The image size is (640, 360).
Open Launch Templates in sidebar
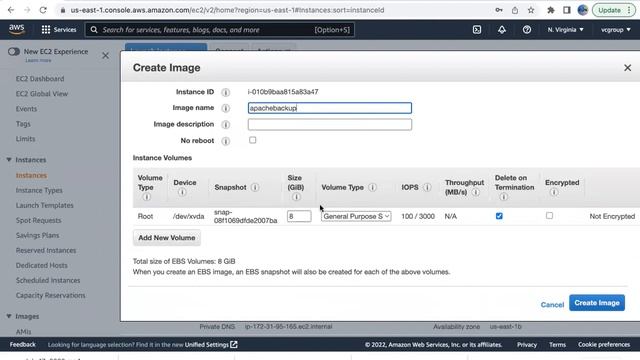(44, 205)
